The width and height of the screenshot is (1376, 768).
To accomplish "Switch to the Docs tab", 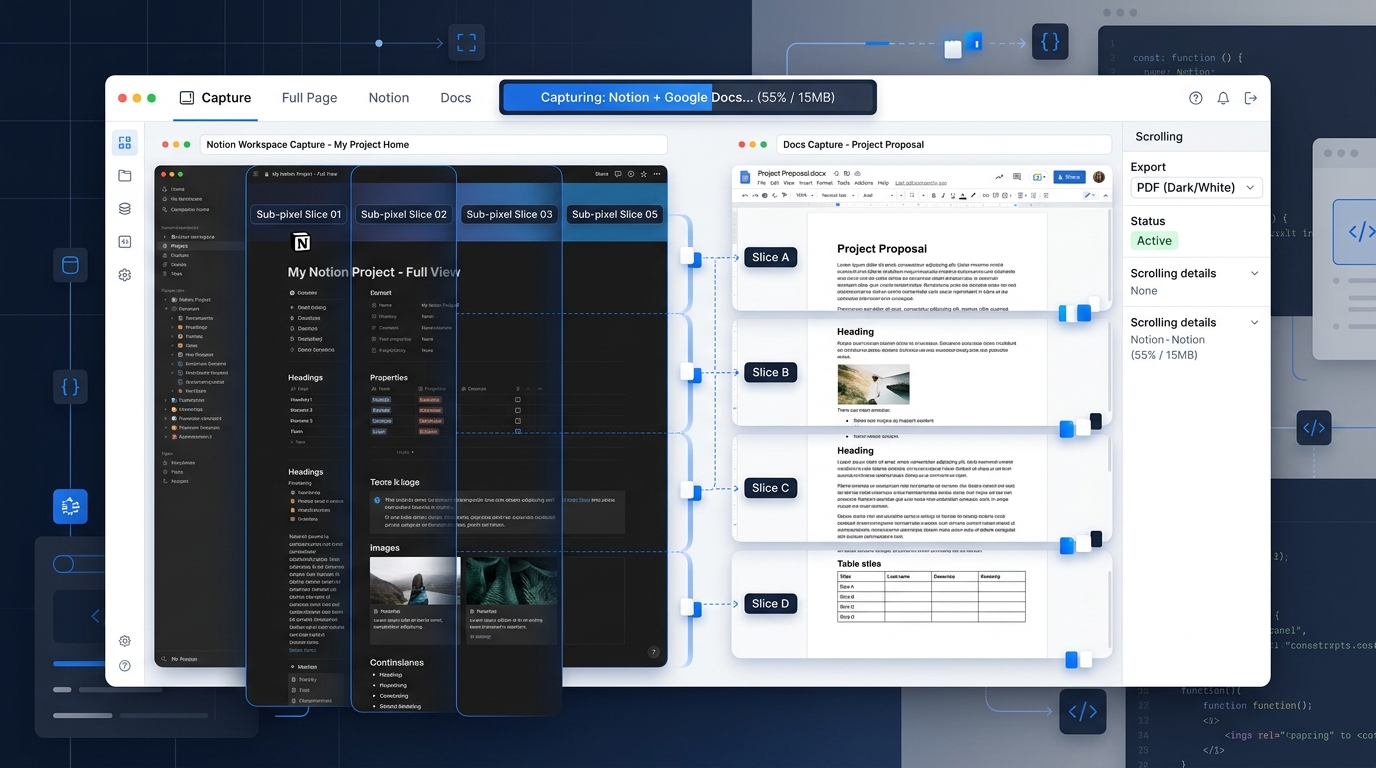I will coord(455,98).
